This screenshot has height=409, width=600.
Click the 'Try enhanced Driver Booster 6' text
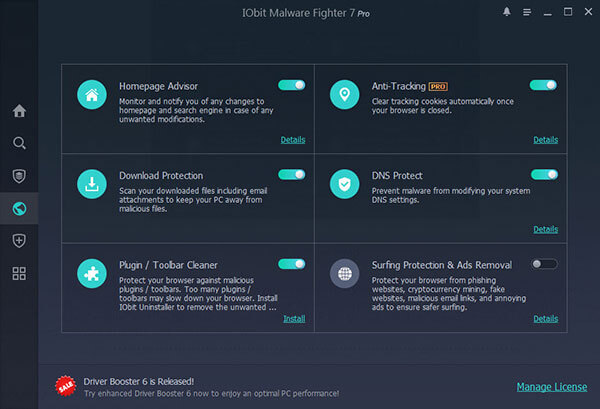[x=211, y=393]
